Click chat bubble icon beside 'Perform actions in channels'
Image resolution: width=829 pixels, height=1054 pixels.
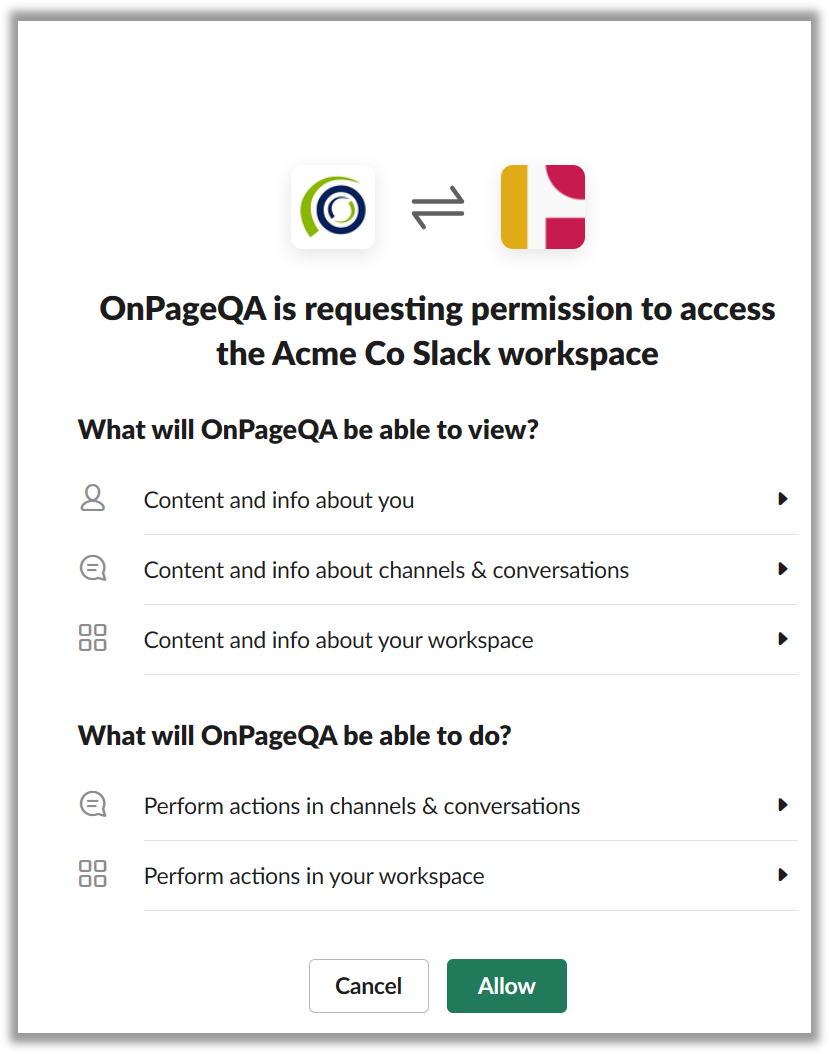point(93,805)
